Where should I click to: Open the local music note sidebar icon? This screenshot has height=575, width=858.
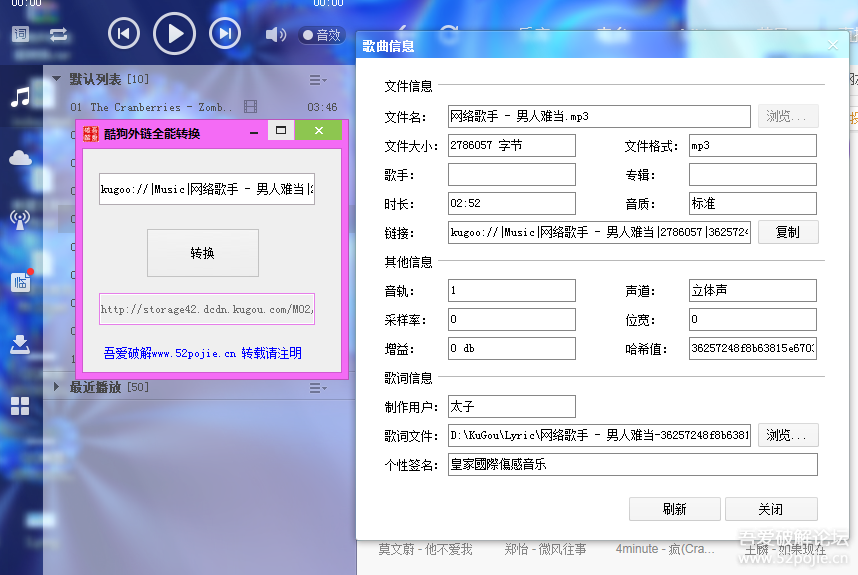(x=20, y=97)
